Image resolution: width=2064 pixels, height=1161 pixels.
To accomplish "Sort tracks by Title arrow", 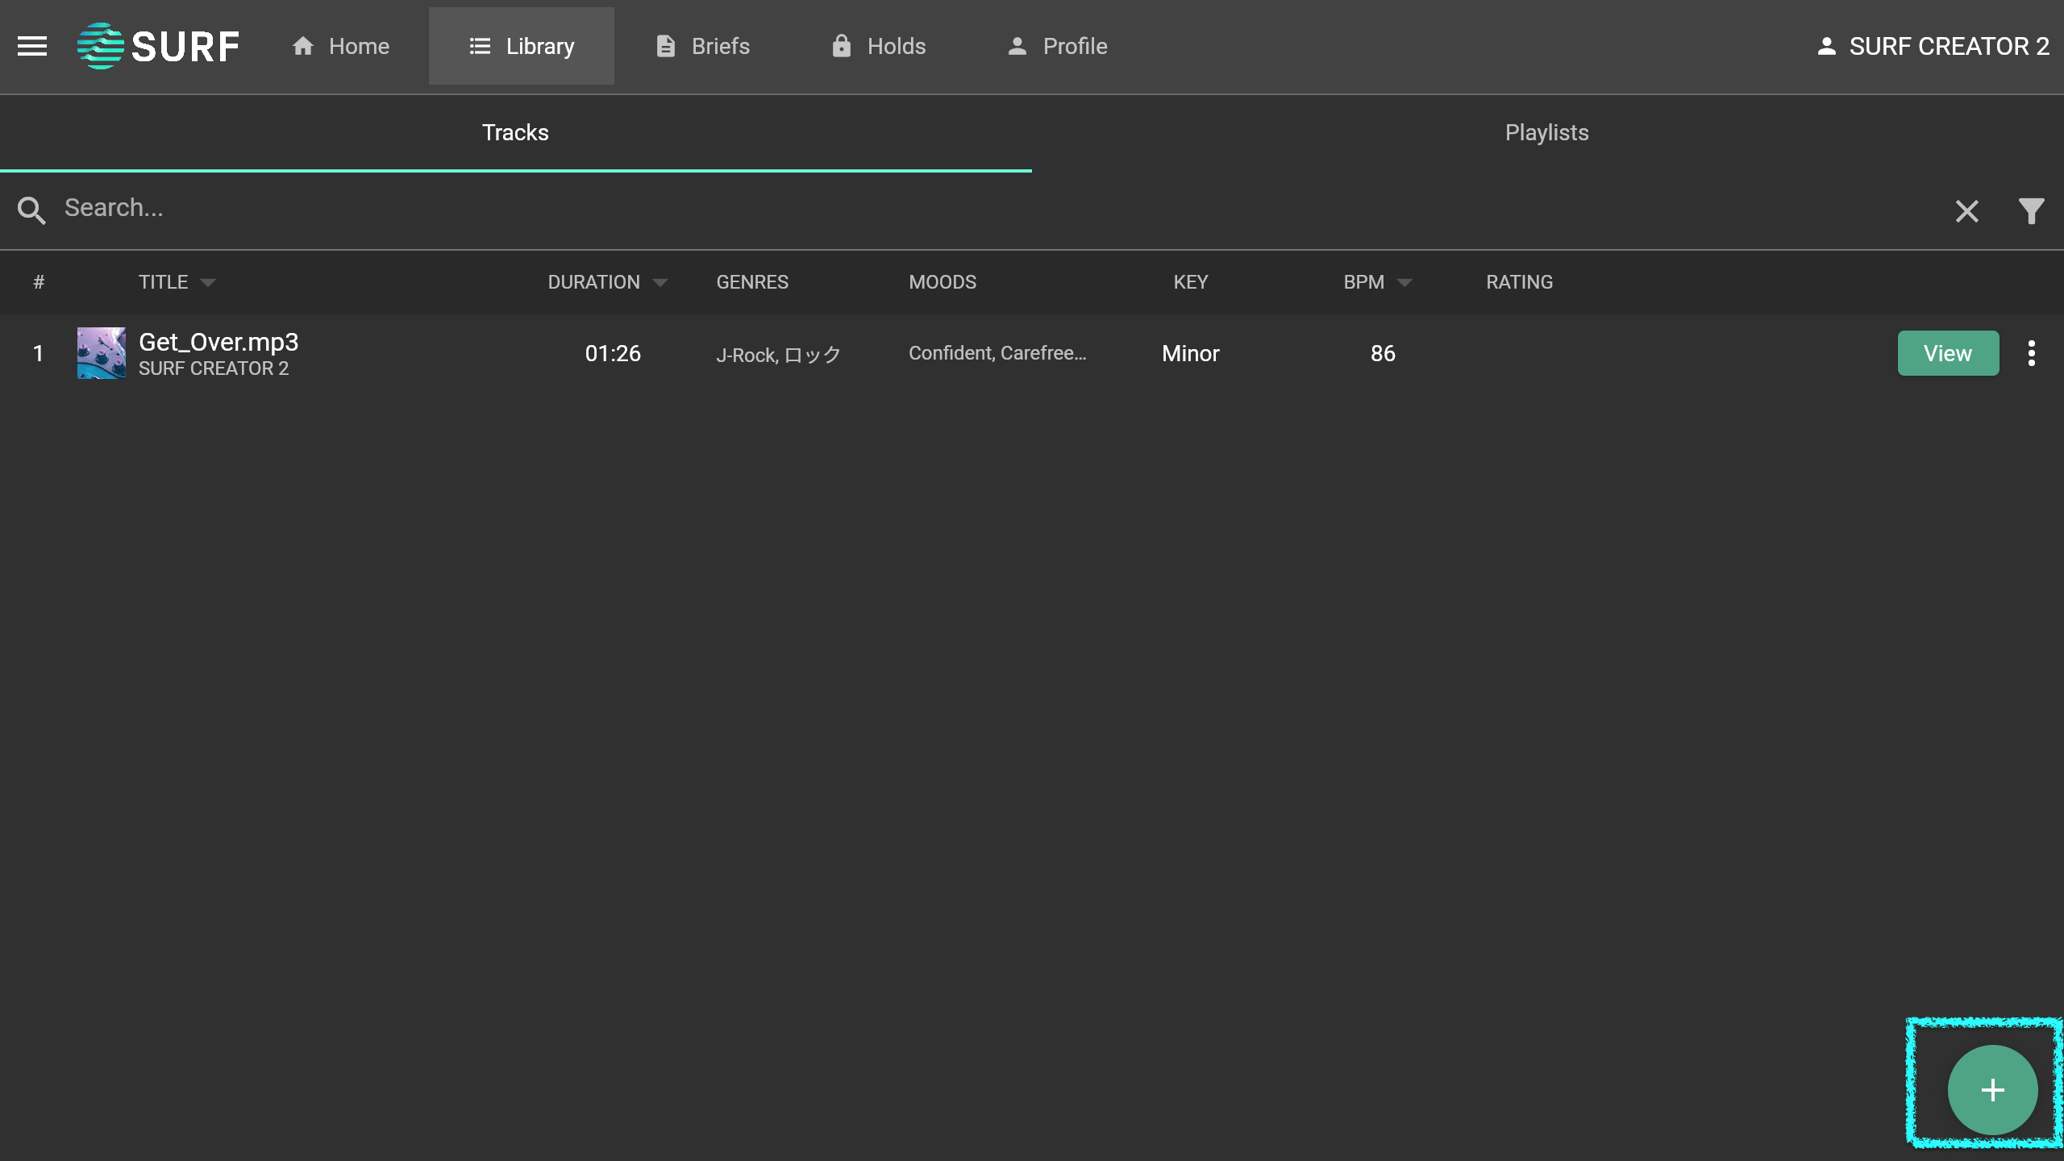I will (x=208, y=283).
